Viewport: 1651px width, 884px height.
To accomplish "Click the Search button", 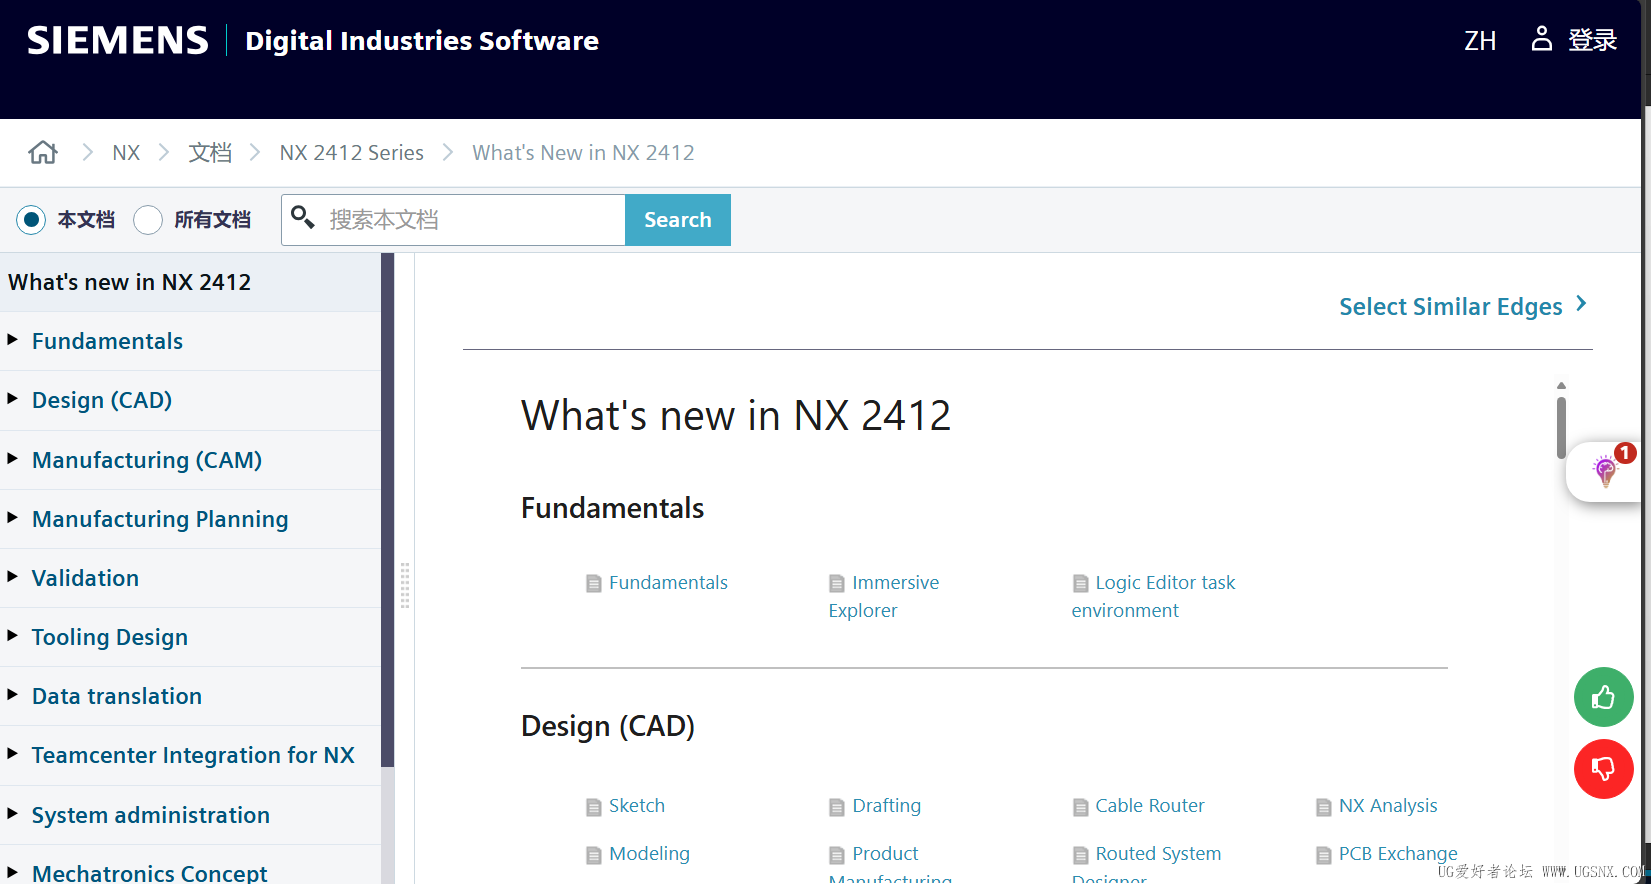I will pyautogui.click(x=678, y=220).
